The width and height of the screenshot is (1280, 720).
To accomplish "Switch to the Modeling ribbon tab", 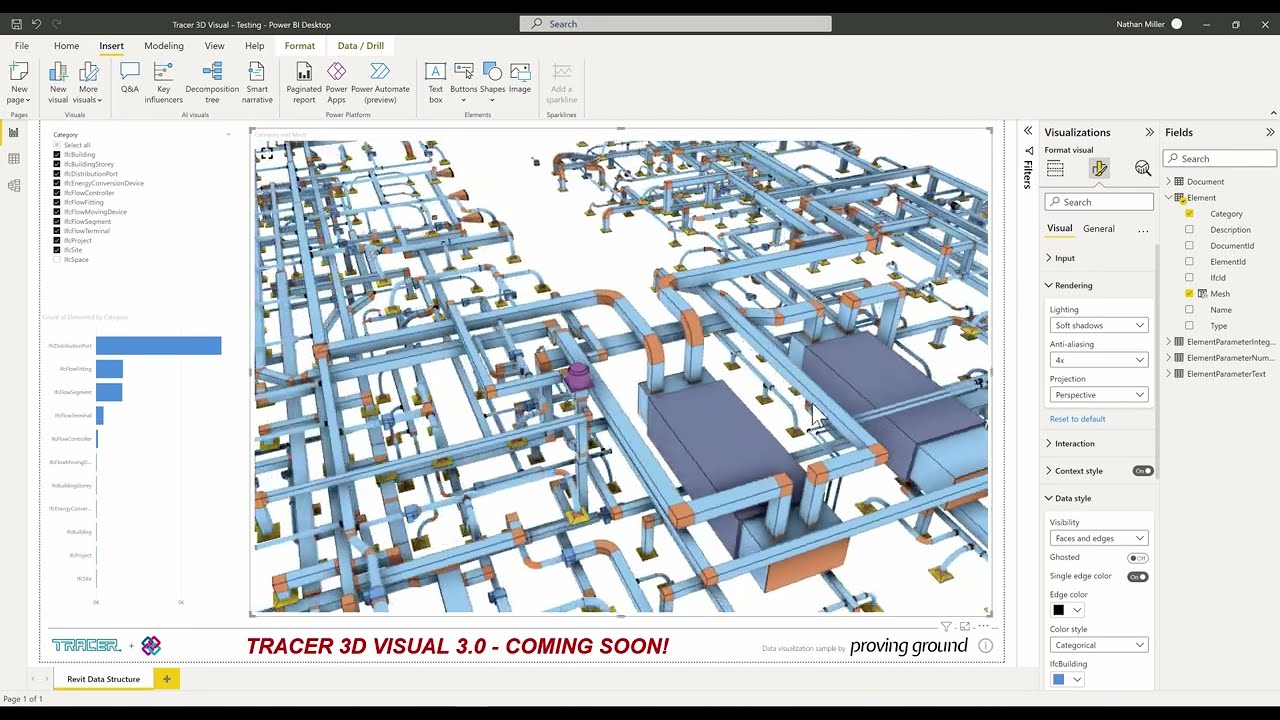I will [164, 46].
